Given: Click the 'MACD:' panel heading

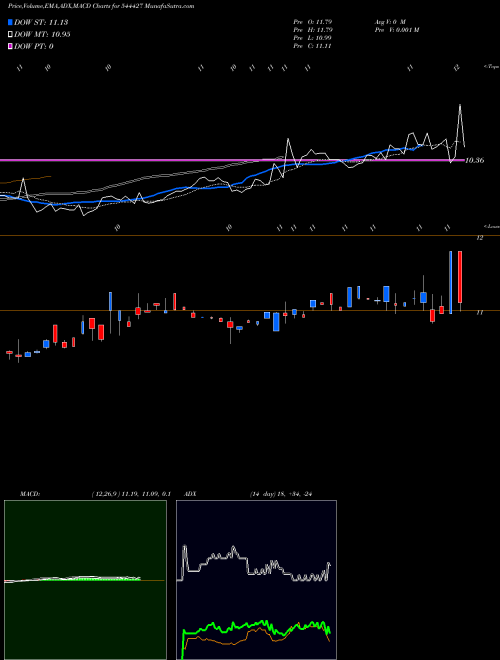Looking at the screenshot, I should point(30,494).
